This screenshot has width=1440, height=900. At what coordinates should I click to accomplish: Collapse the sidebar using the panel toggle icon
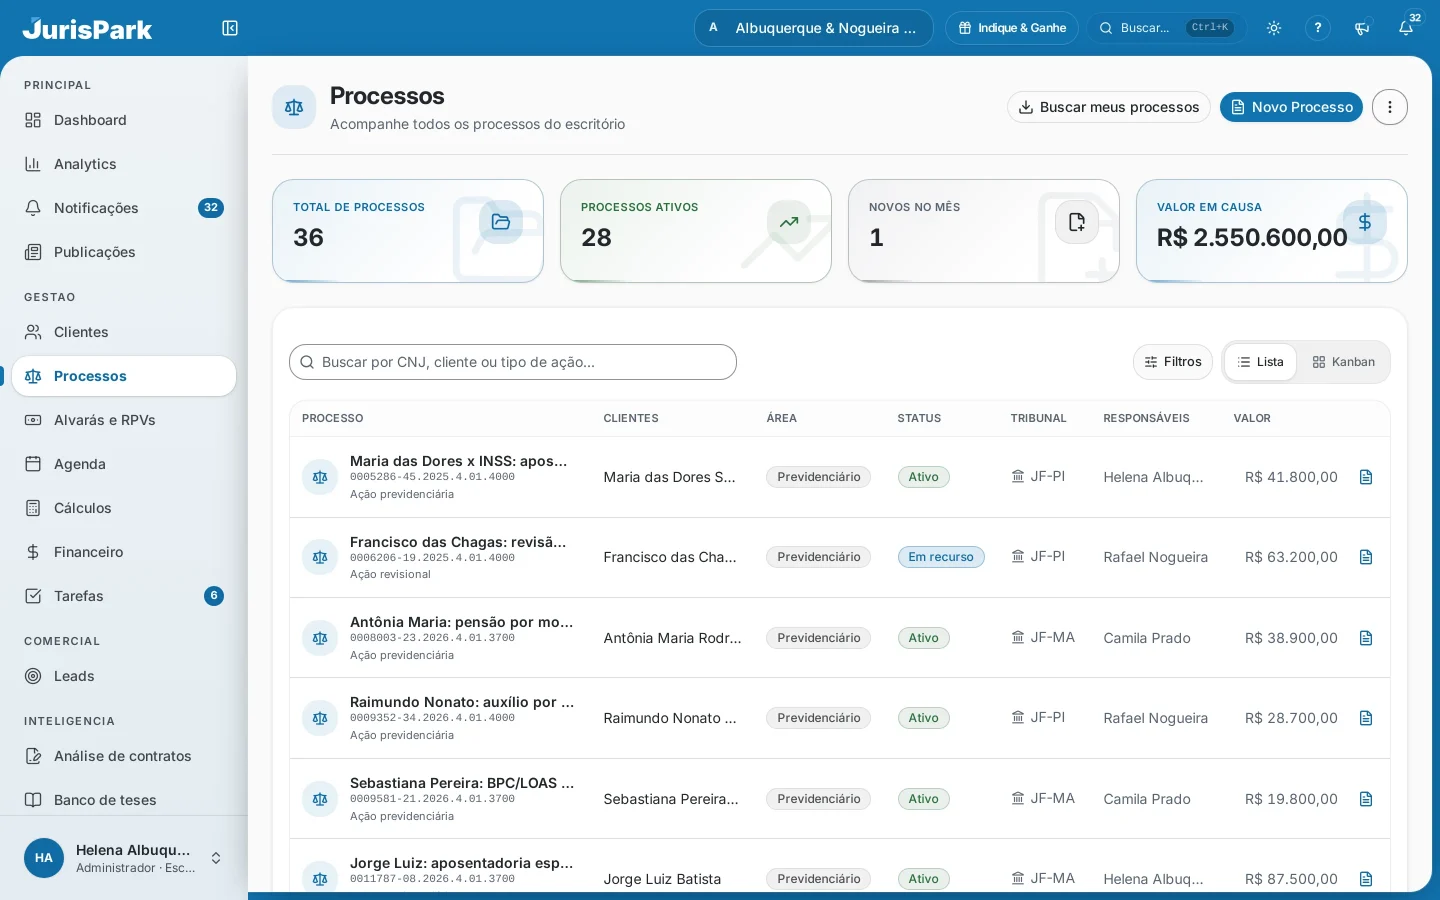pyautogui.click(x=230, y=28)
